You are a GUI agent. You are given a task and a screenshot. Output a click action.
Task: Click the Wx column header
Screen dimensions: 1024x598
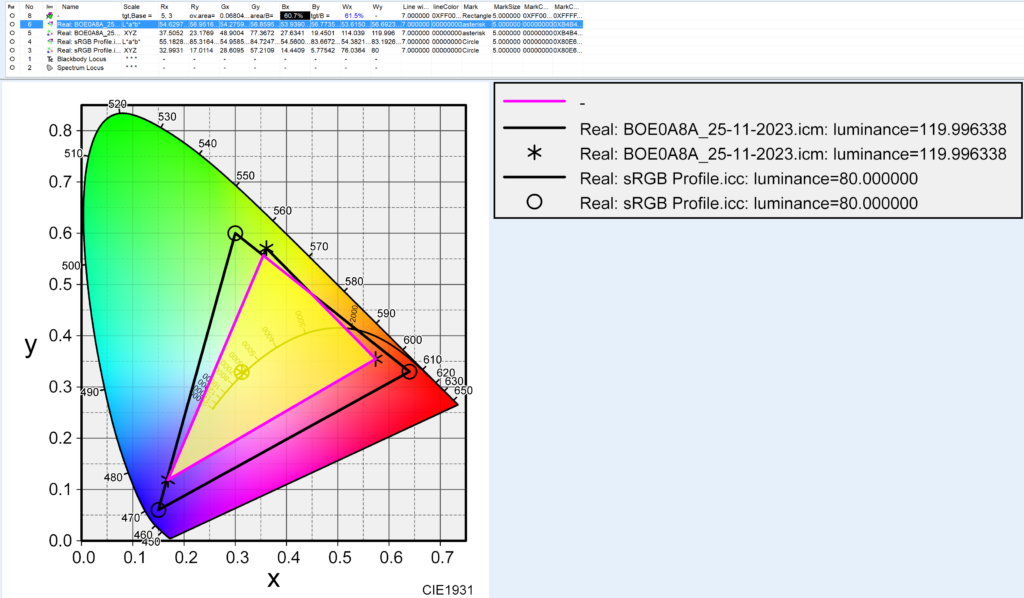(x=347, y=7)
